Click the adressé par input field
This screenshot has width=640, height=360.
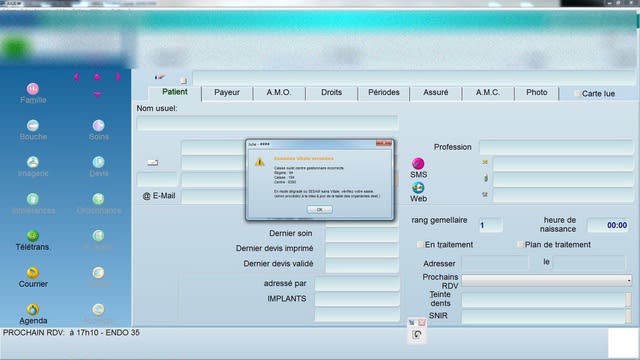pyautogui.click(x=357, y=284)
